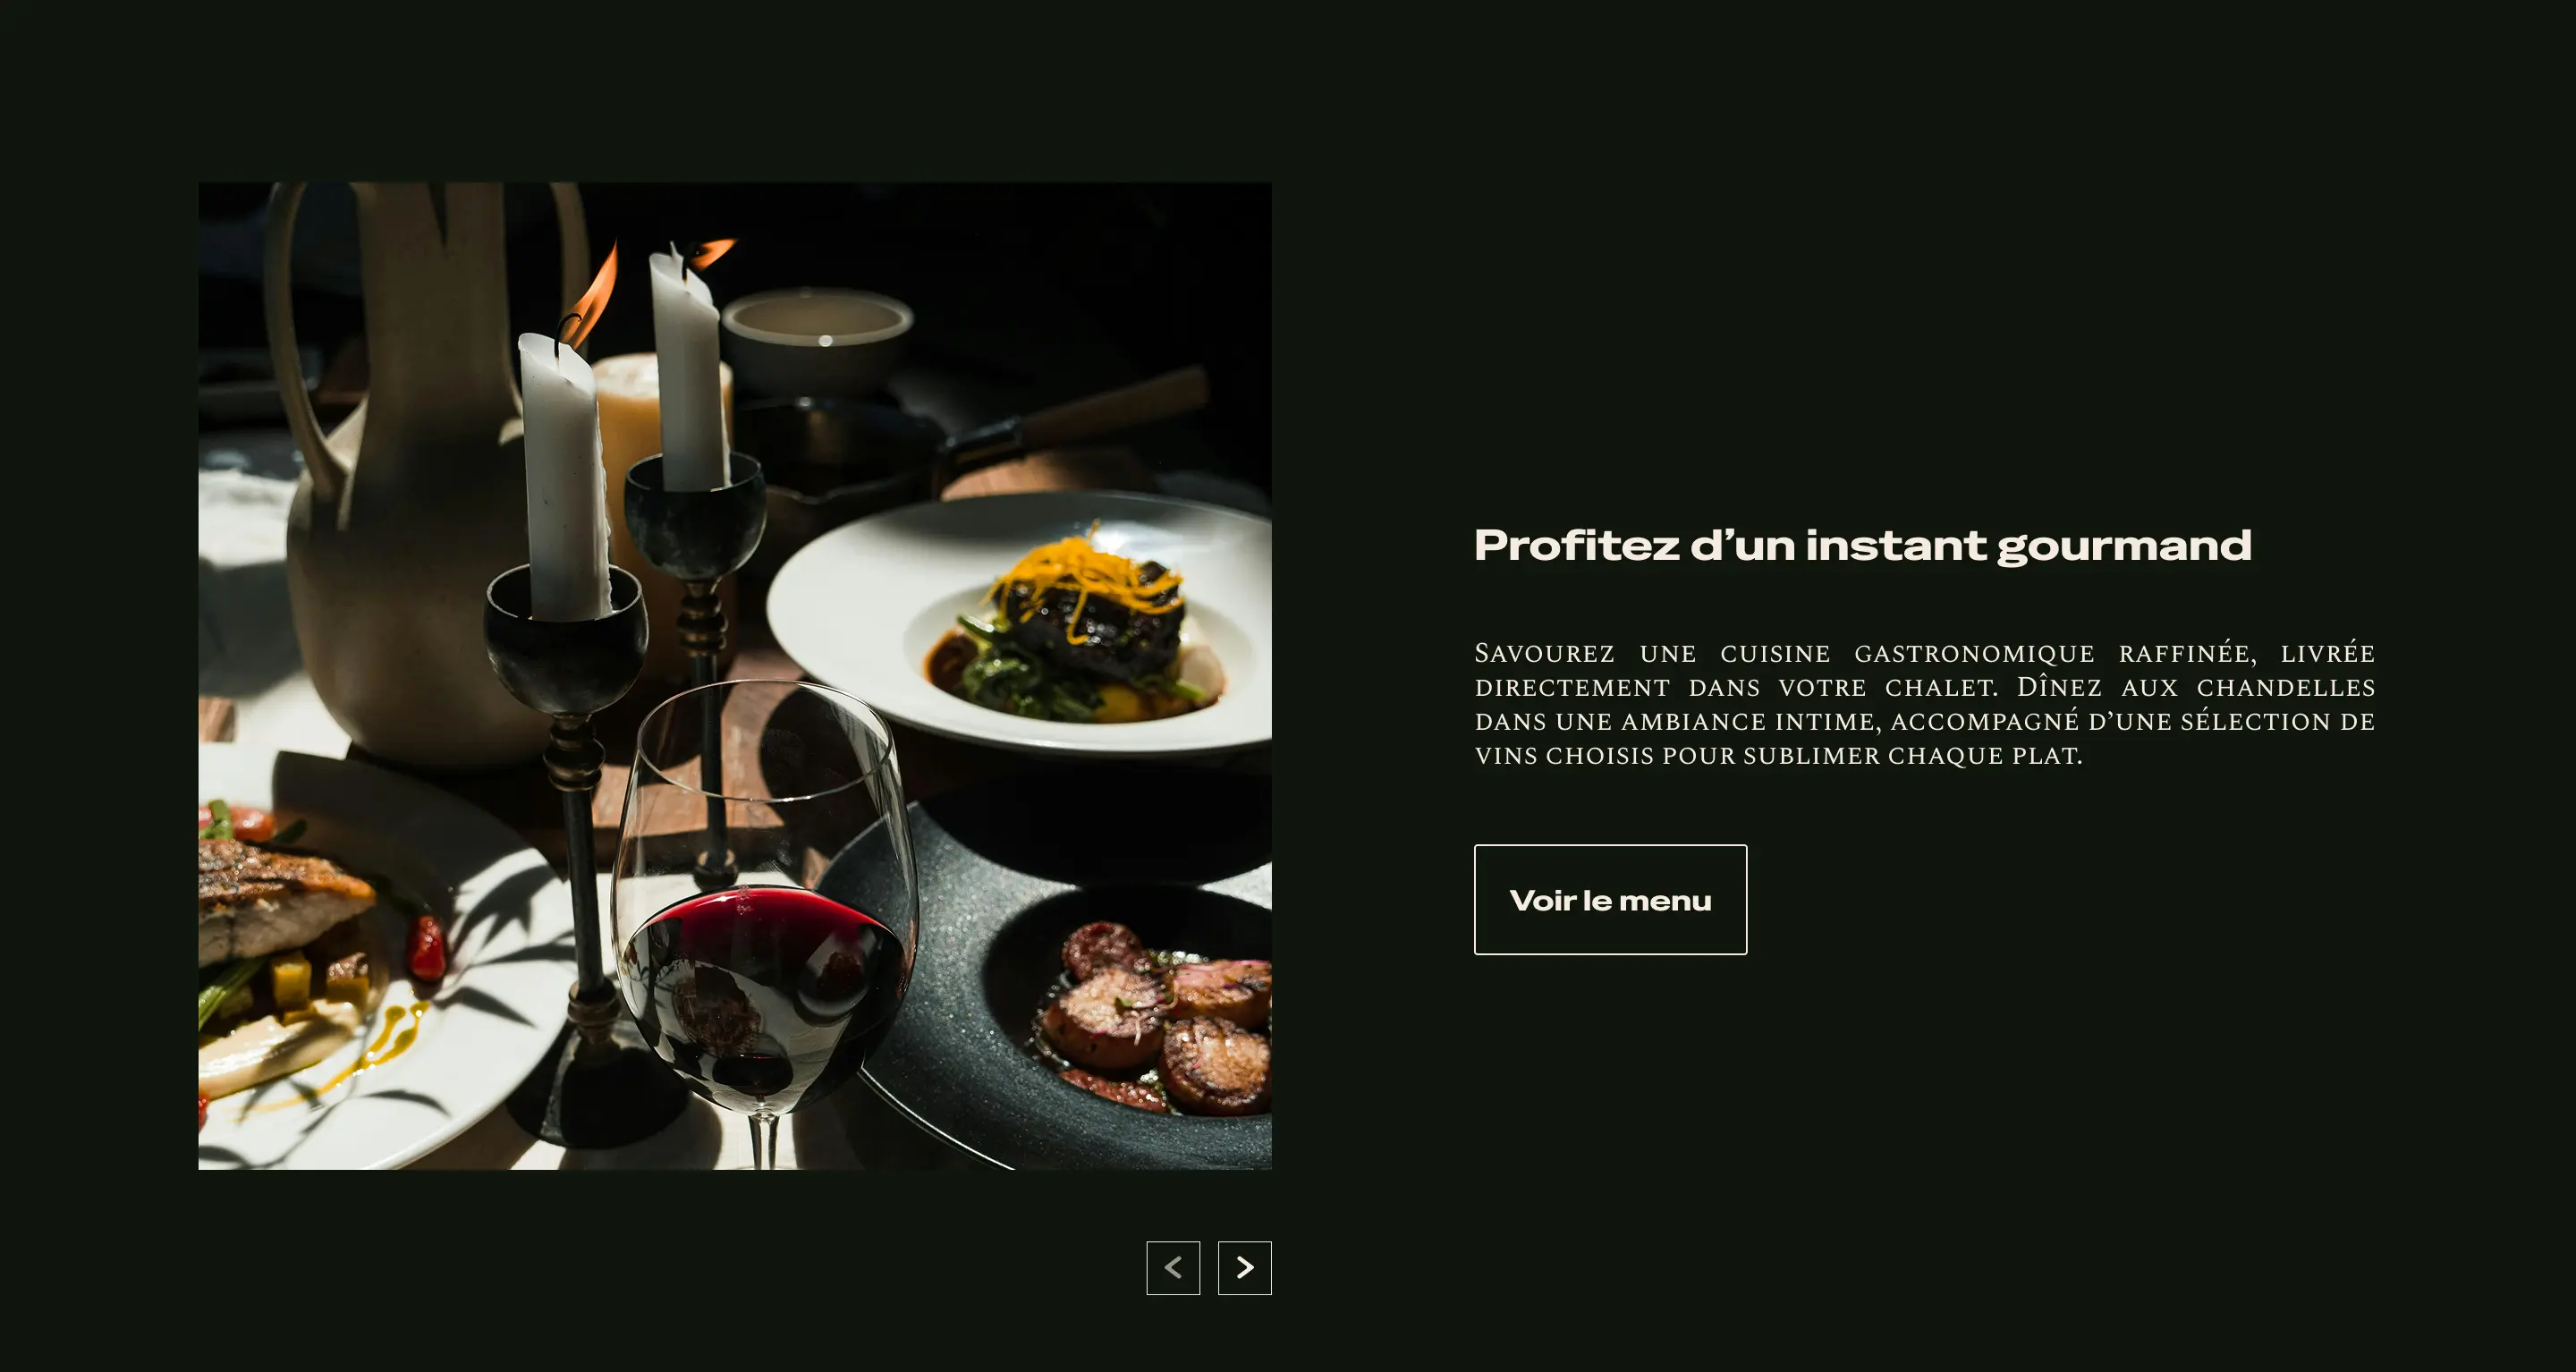Advance to next slide with right chevron
The image size is (2576, 1372).
(1244, 1267)
